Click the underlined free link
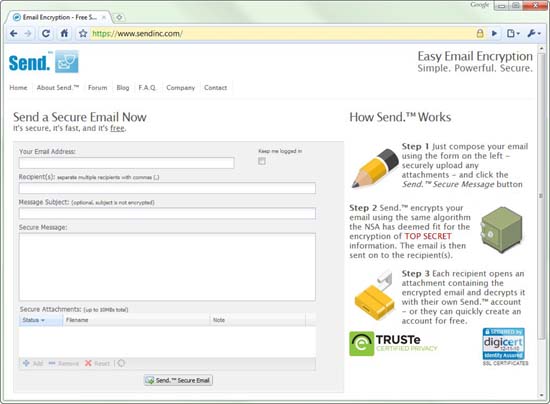This screenshot has height=404, width=550. coord(118,128)
